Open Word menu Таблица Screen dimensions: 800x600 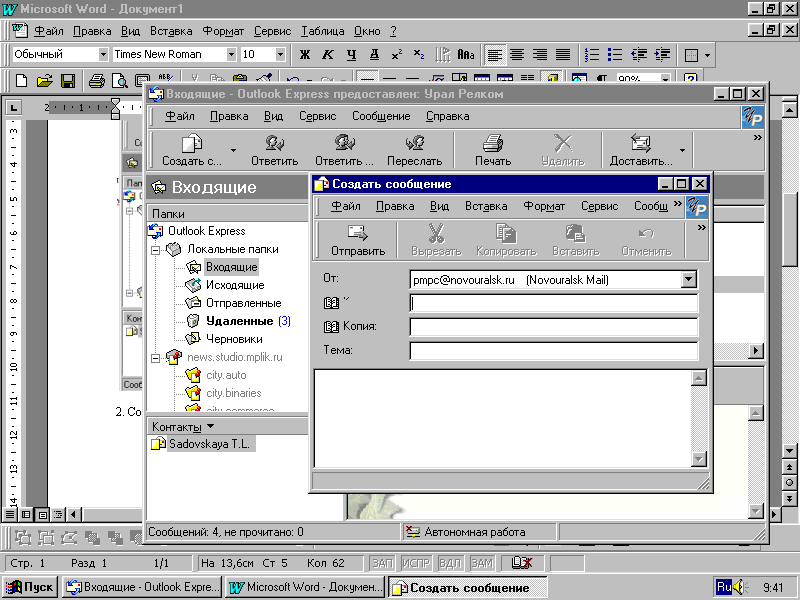tap(322, 31)
